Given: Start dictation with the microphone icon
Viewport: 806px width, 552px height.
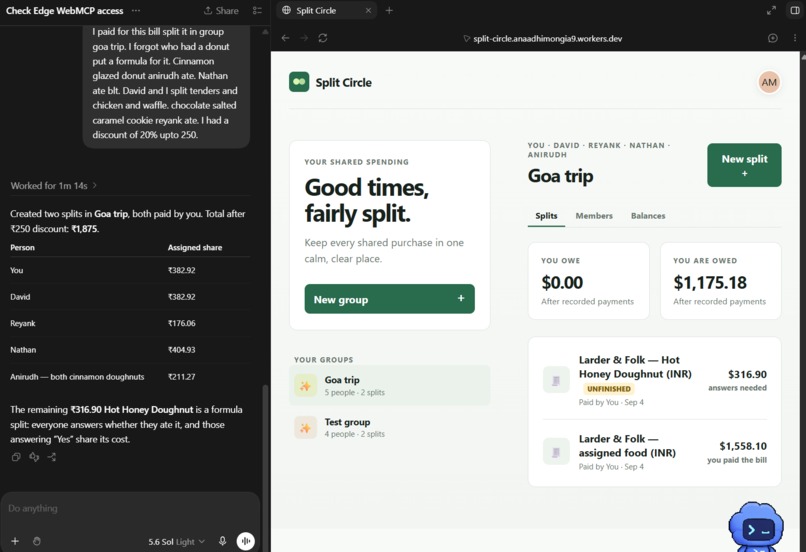Looking at the screenshot, I should pyautogui.click(x=222, y=541).
